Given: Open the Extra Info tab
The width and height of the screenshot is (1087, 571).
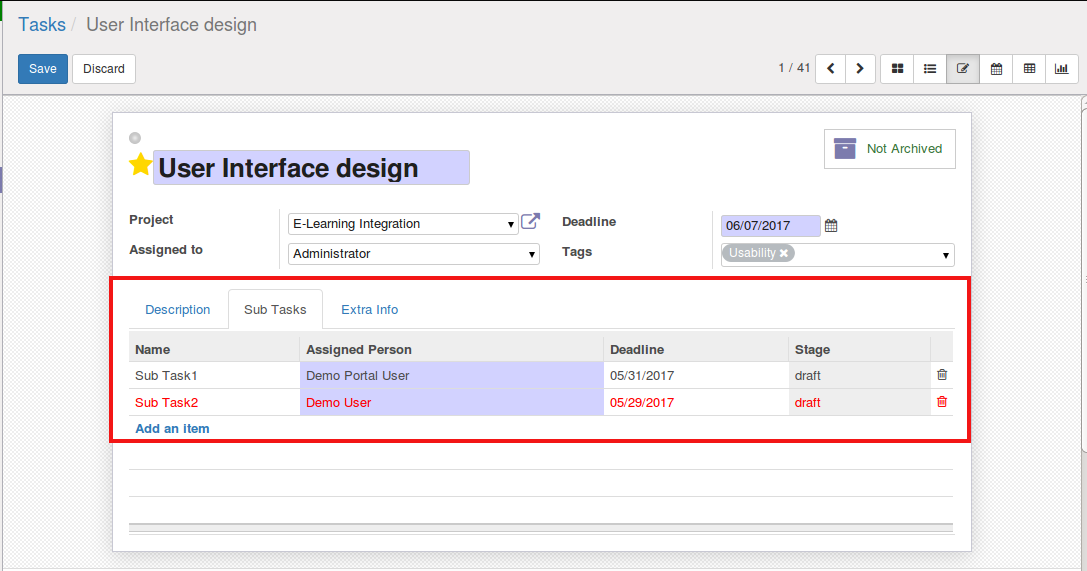Looking at the screenshot, I should (369, 310).
